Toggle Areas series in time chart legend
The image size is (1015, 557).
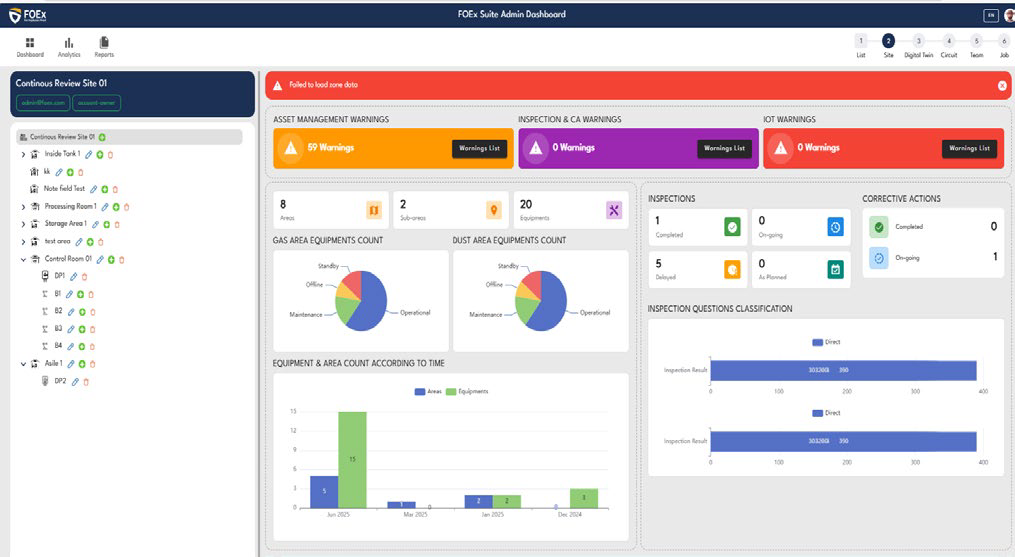point(428,391)
